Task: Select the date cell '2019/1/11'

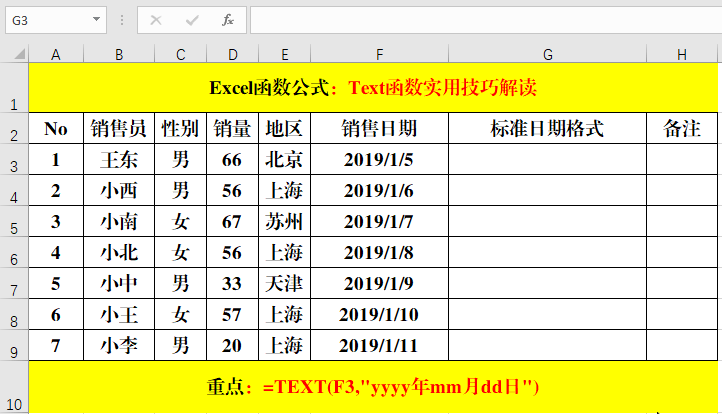Action: pyautogui.click(x=379, y=345)
